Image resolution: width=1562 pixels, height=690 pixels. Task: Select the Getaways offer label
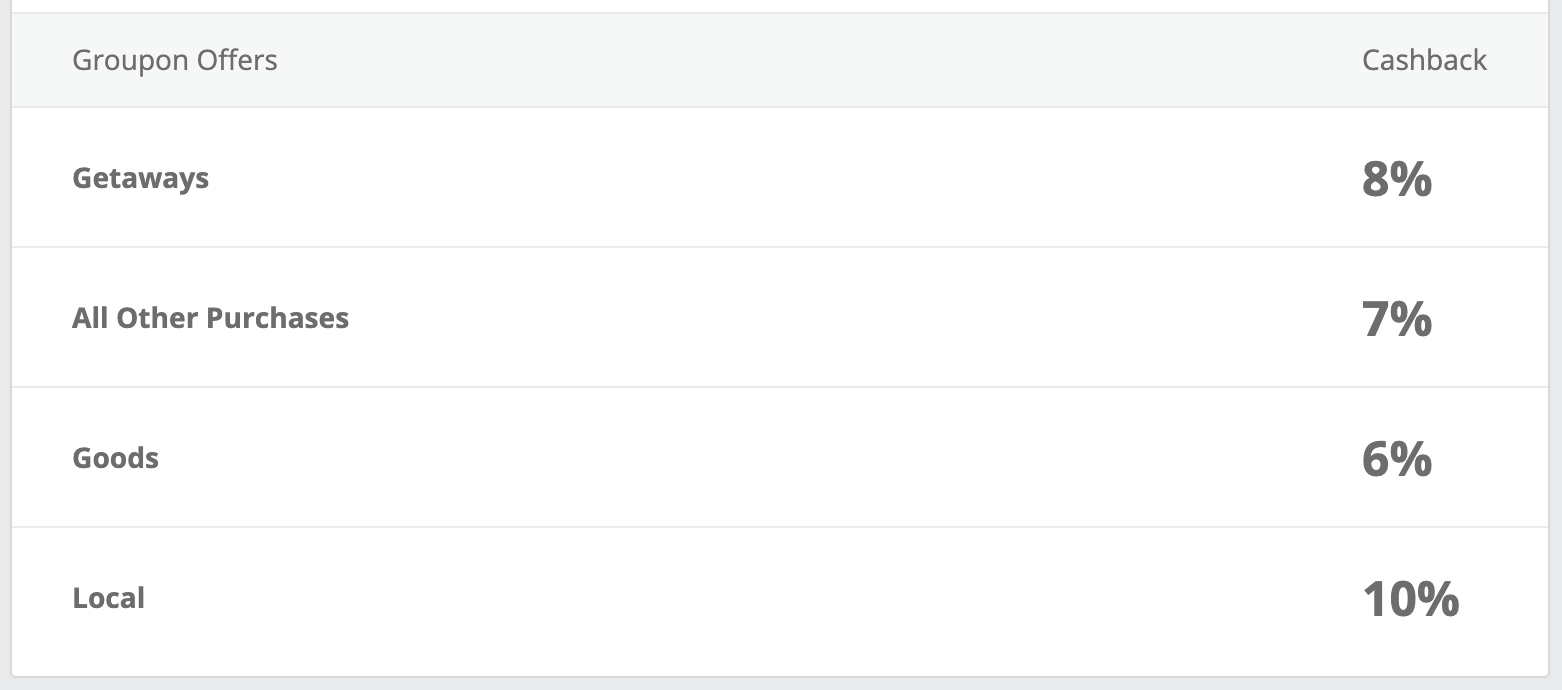coord(141,178)
